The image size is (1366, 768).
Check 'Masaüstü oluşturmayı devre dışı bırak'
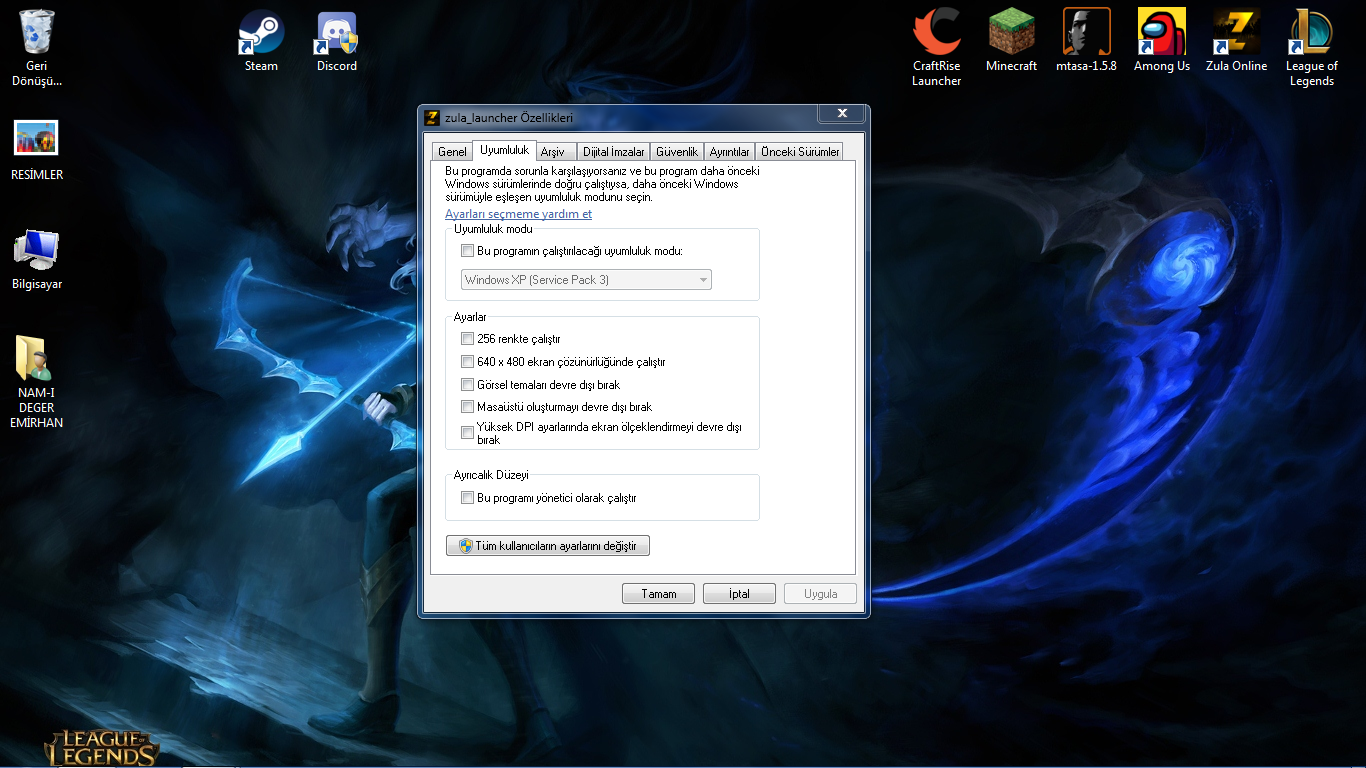coord(467,407)
